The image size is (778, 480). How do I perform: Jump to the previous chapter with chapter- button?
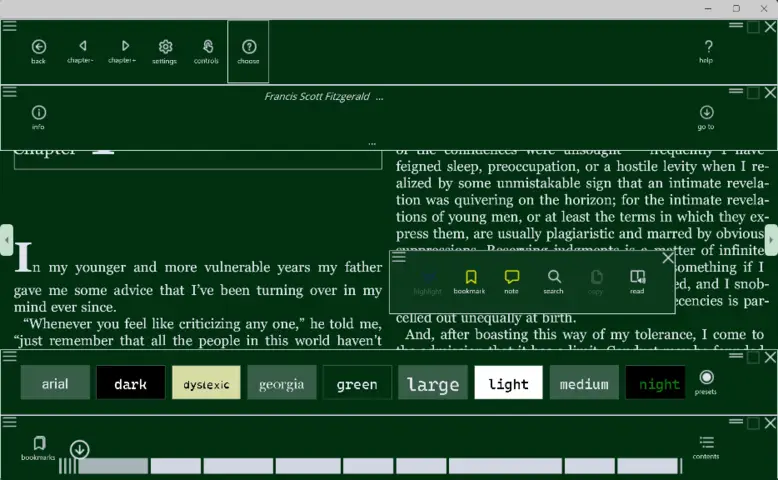(80, 52)
